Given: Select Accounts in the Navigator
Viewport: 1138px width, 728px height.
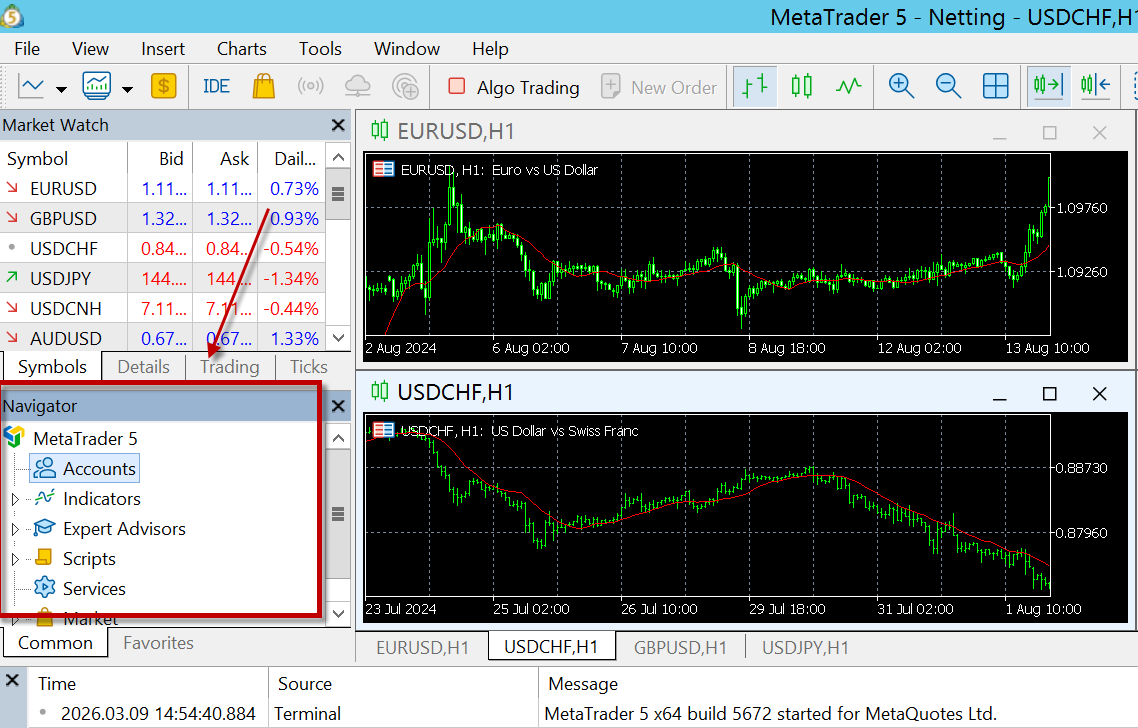Looking at the screenshot, I should tap(98, 468).
